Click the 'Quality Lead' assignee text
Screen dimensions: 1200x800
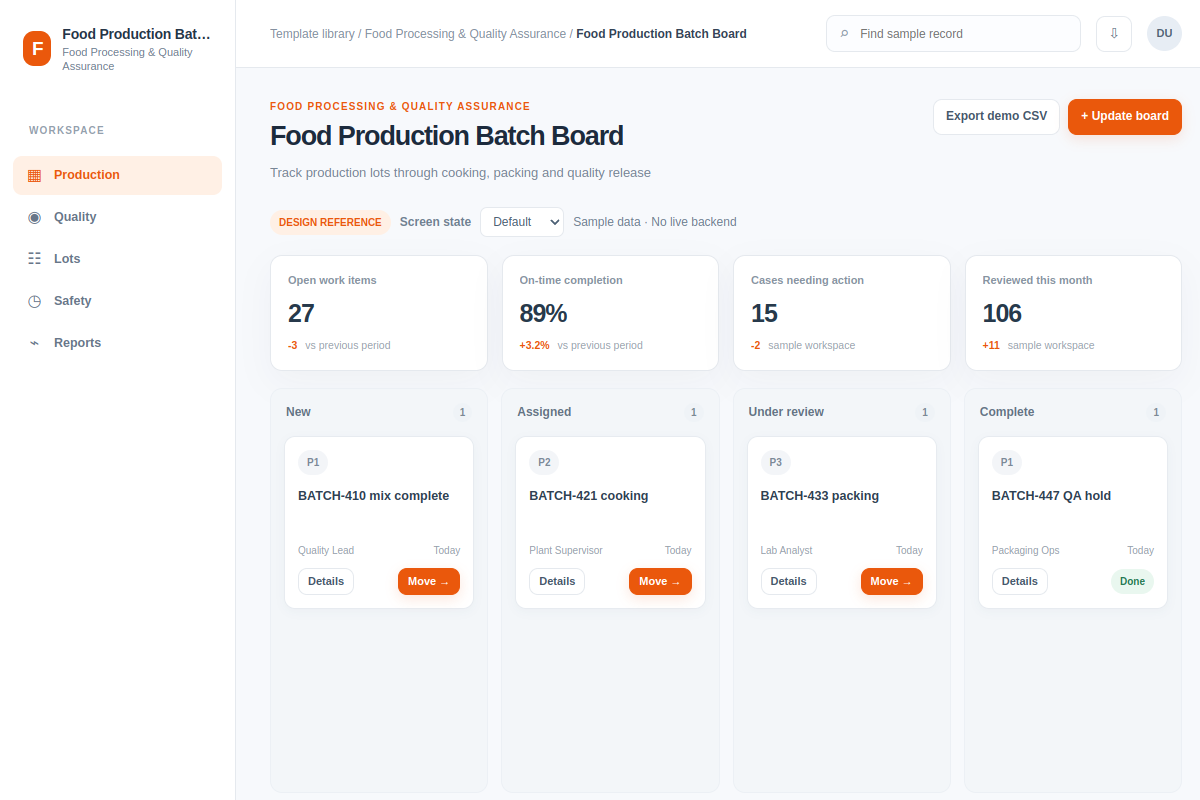click(326, 550)
